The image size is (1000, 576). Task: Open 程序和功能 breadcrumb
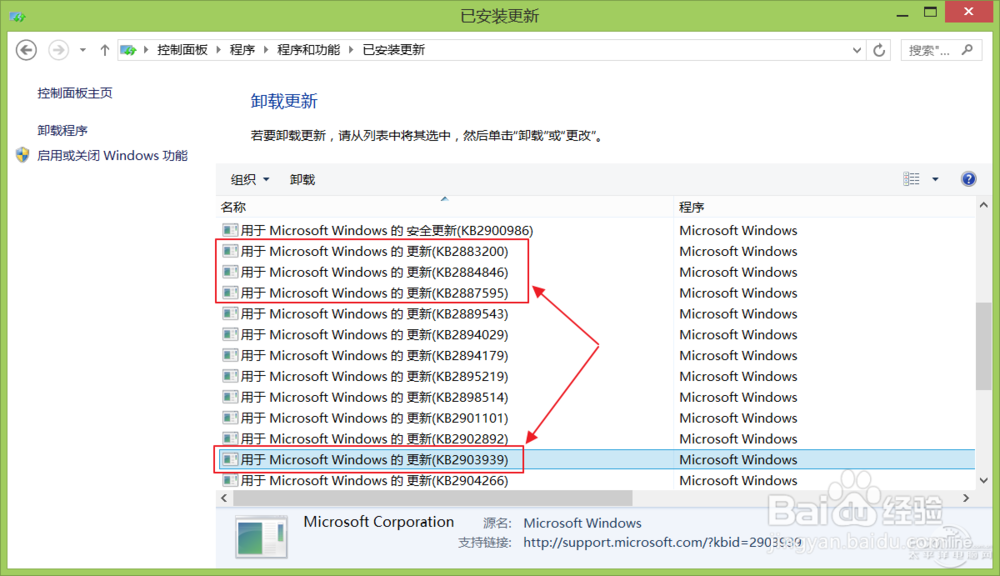(309, 50)
